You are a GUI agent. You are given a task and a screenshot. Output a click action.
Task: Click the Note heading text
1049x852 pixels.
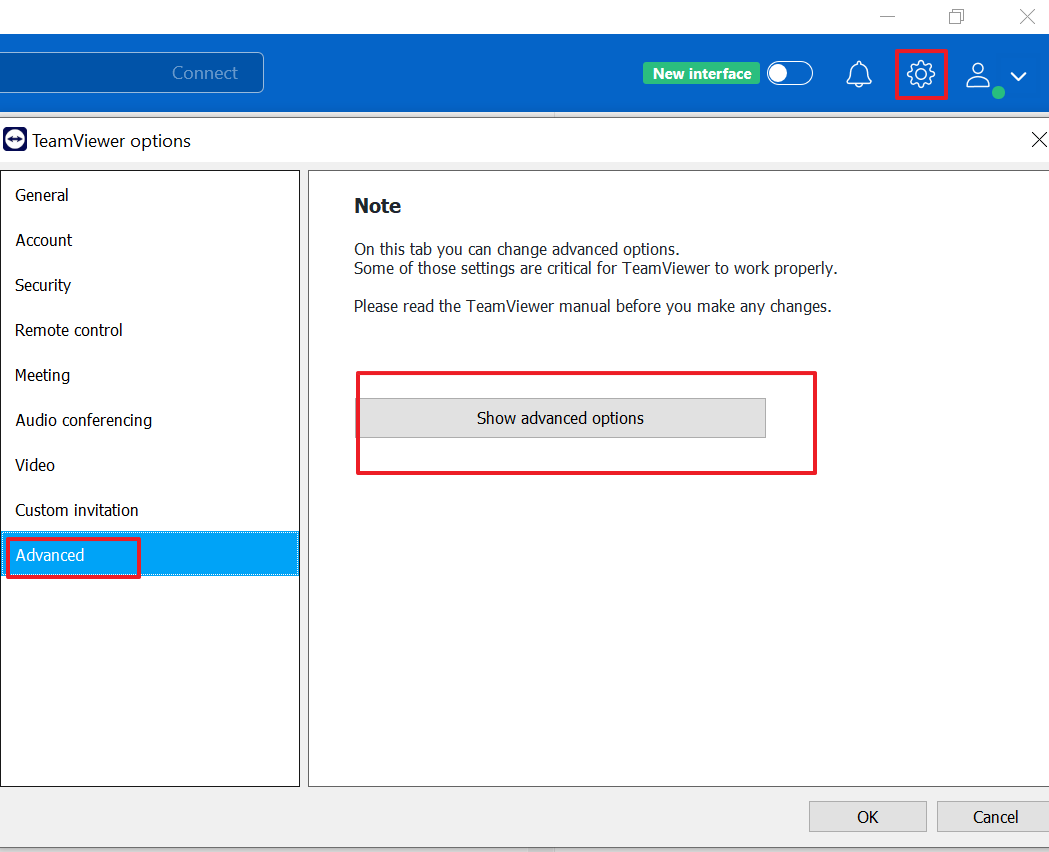pos(377,206)
